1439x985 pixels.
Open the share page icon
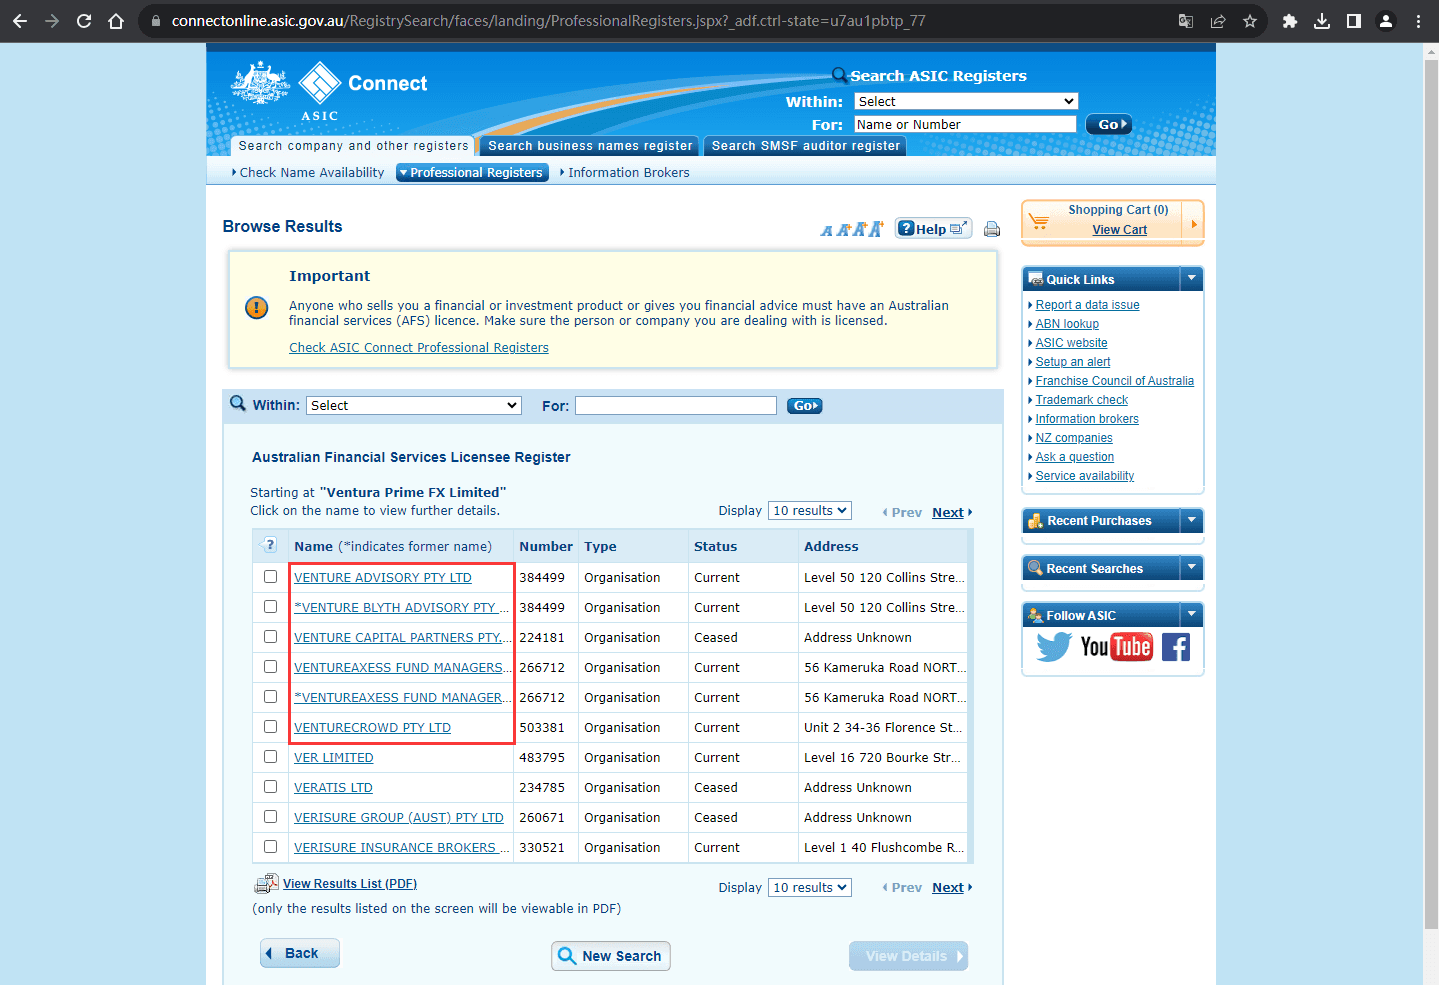point(1218,21)
